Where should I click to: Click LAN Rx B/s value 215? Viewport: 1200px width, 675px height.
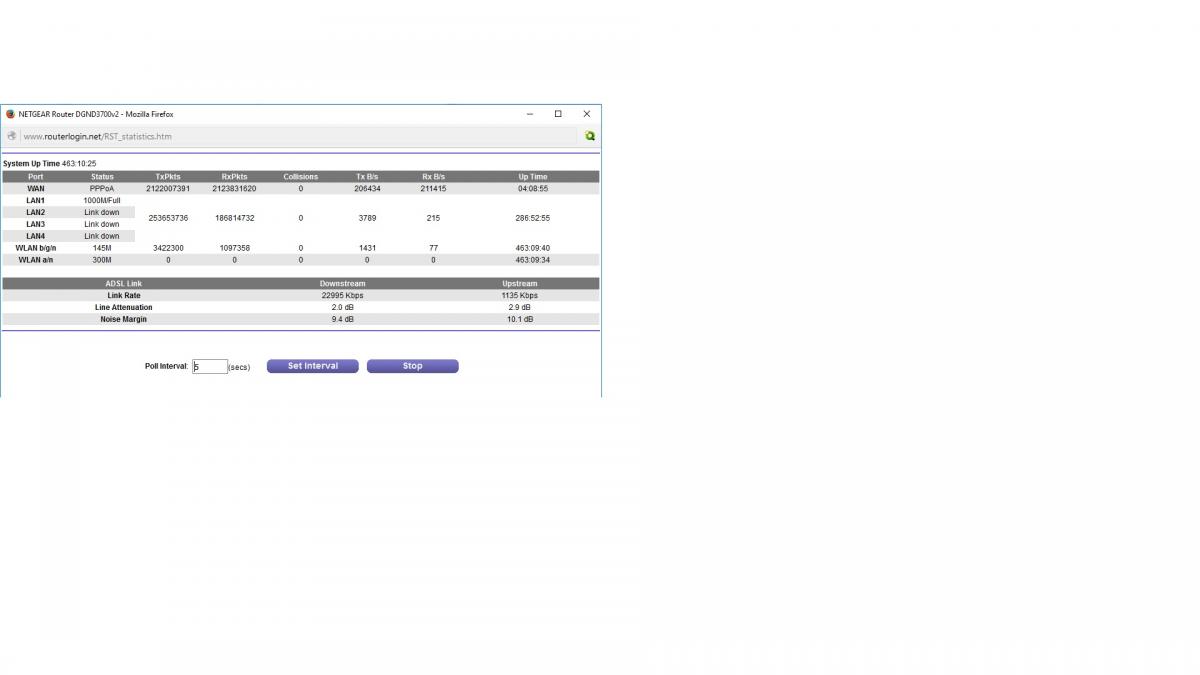click(x=434, y=218)
